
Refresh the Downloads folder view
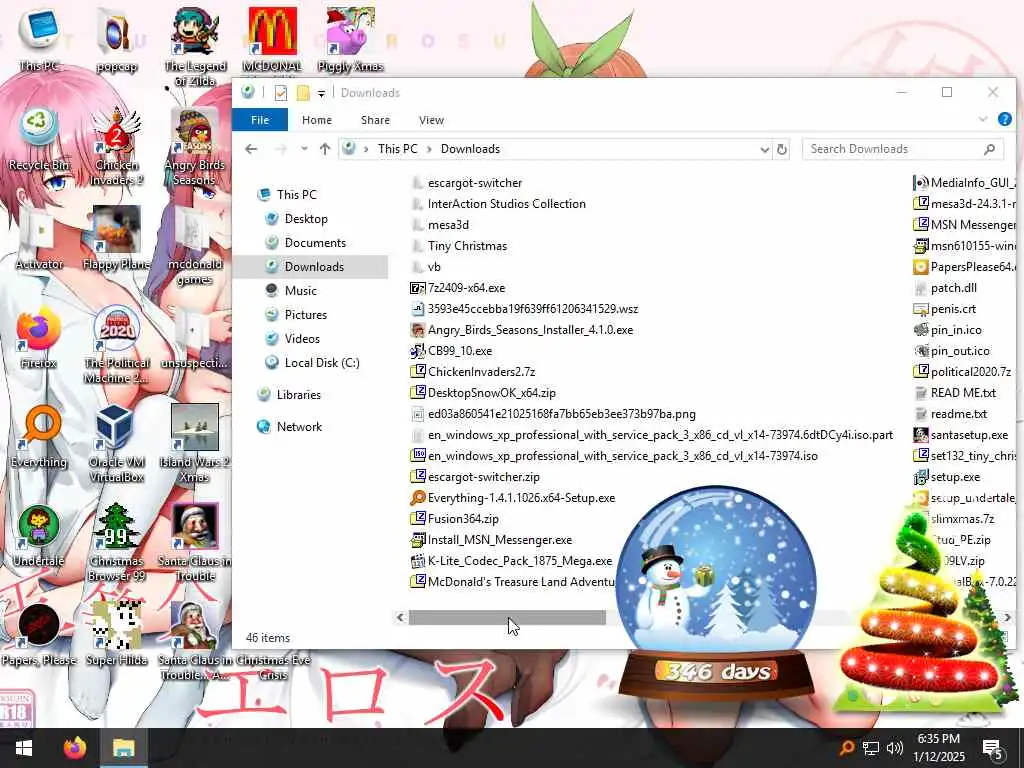[x=782, y=150]
